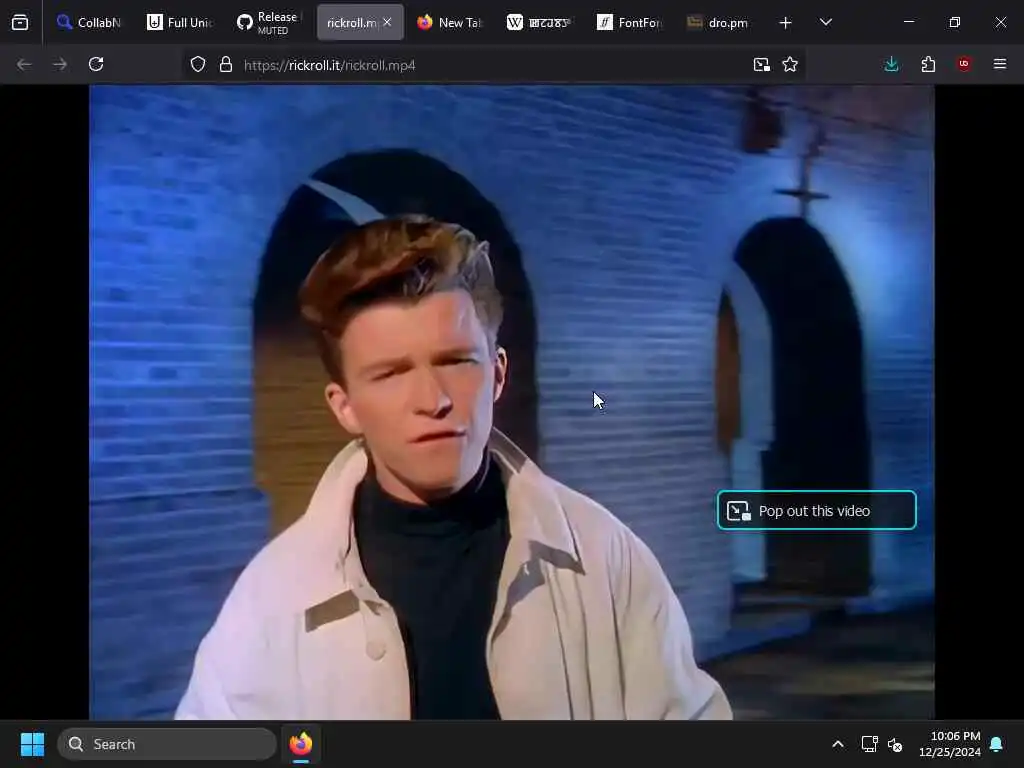The width and height of the screenshot is (1024, 768).
Task: Open Picture-in-Picture from address bar icon
Action: [761, 64]
